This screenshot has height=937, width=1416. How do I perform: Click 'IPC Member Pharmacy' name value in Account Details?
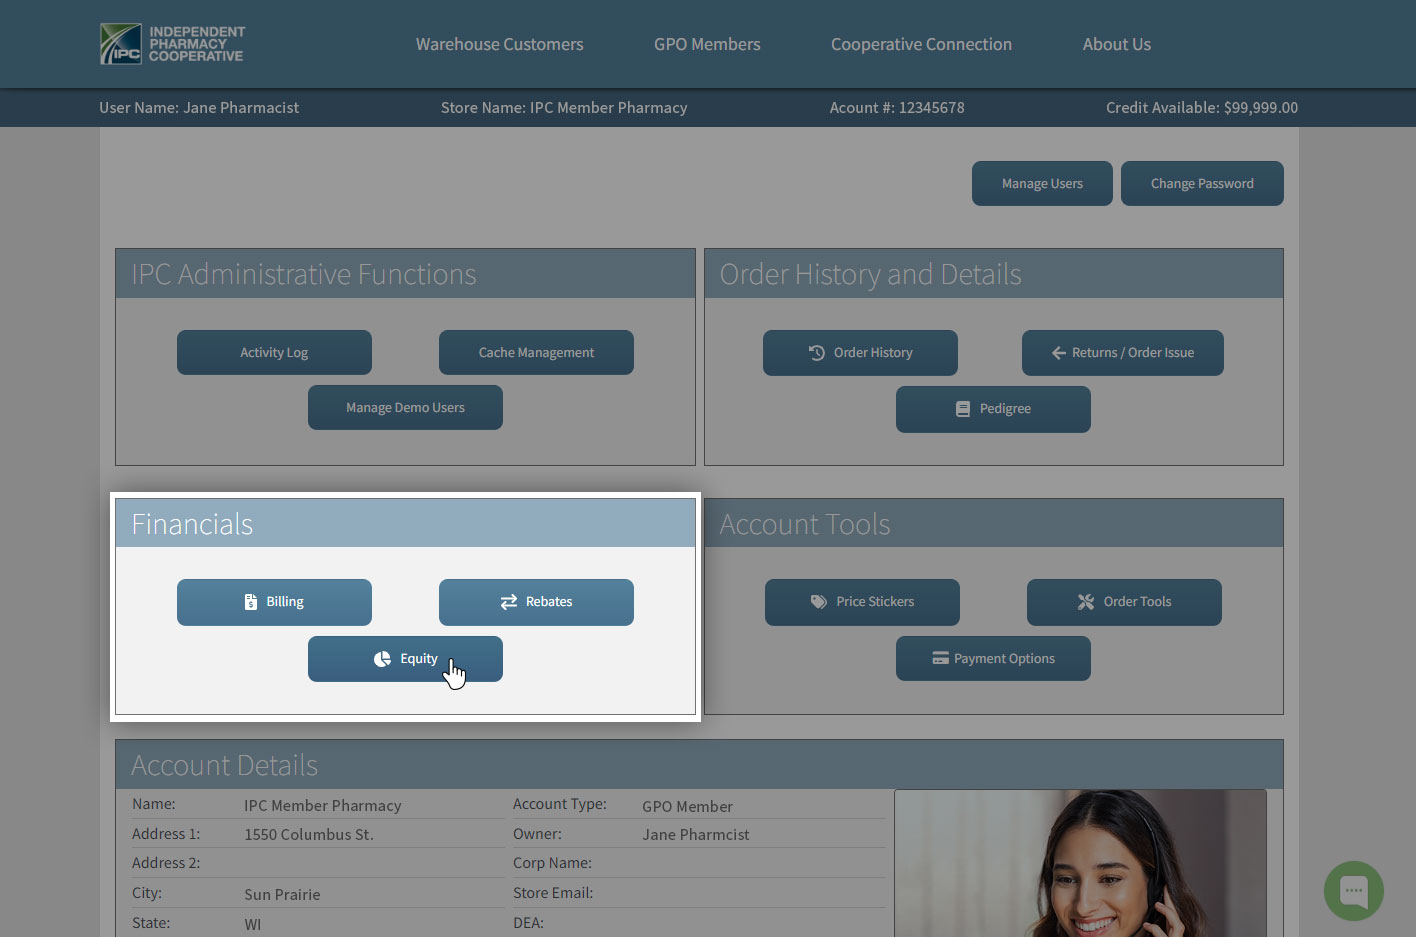[x=323, y=806]
